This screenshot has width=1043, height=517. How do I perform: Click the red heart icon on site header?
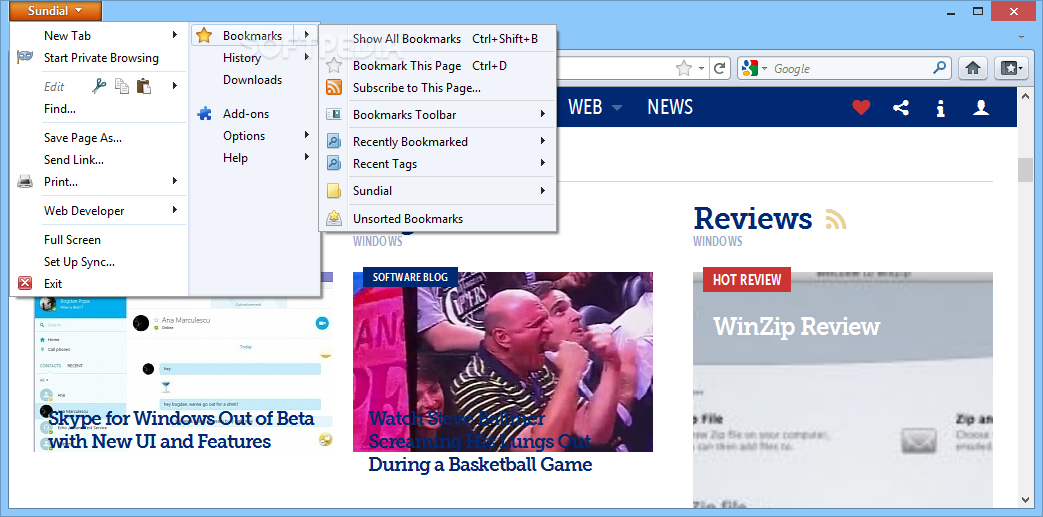tap(861, 107)
